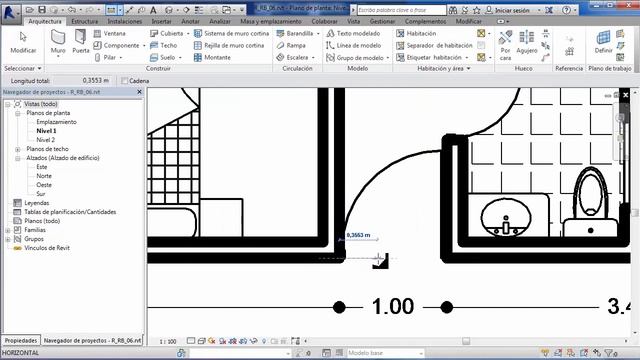Viewport: 640px width, 360px height.
Task: Select the Pilar column tool
Action: tap(105, 58)
